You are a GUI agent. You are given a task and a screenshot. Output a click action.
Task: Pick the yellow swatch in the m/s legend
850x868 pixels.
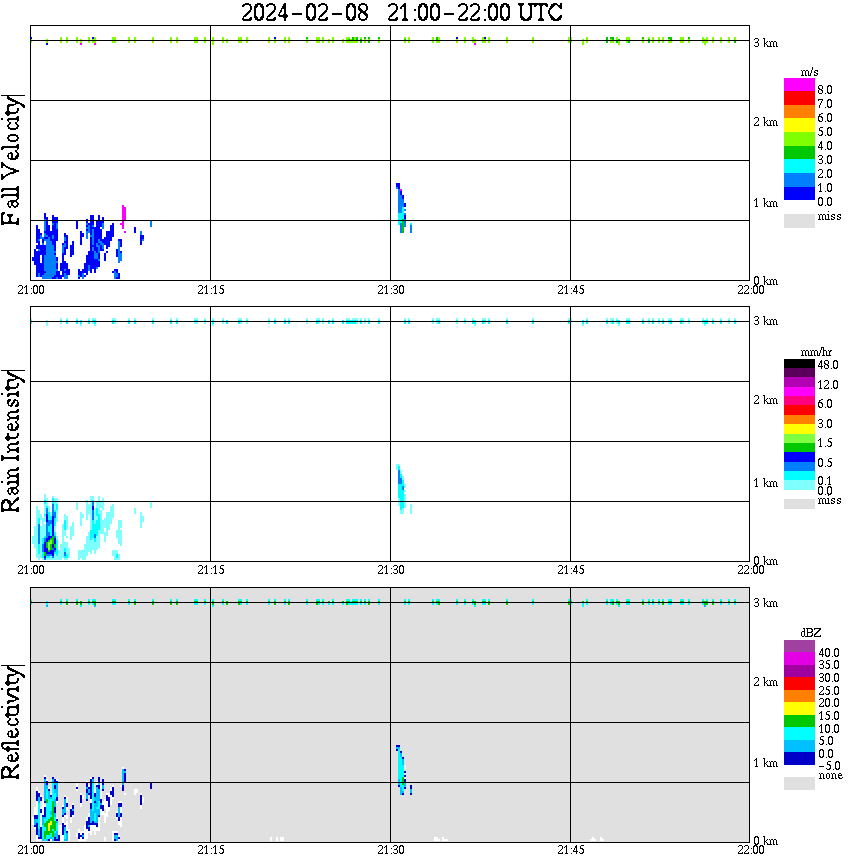[799, 125]
